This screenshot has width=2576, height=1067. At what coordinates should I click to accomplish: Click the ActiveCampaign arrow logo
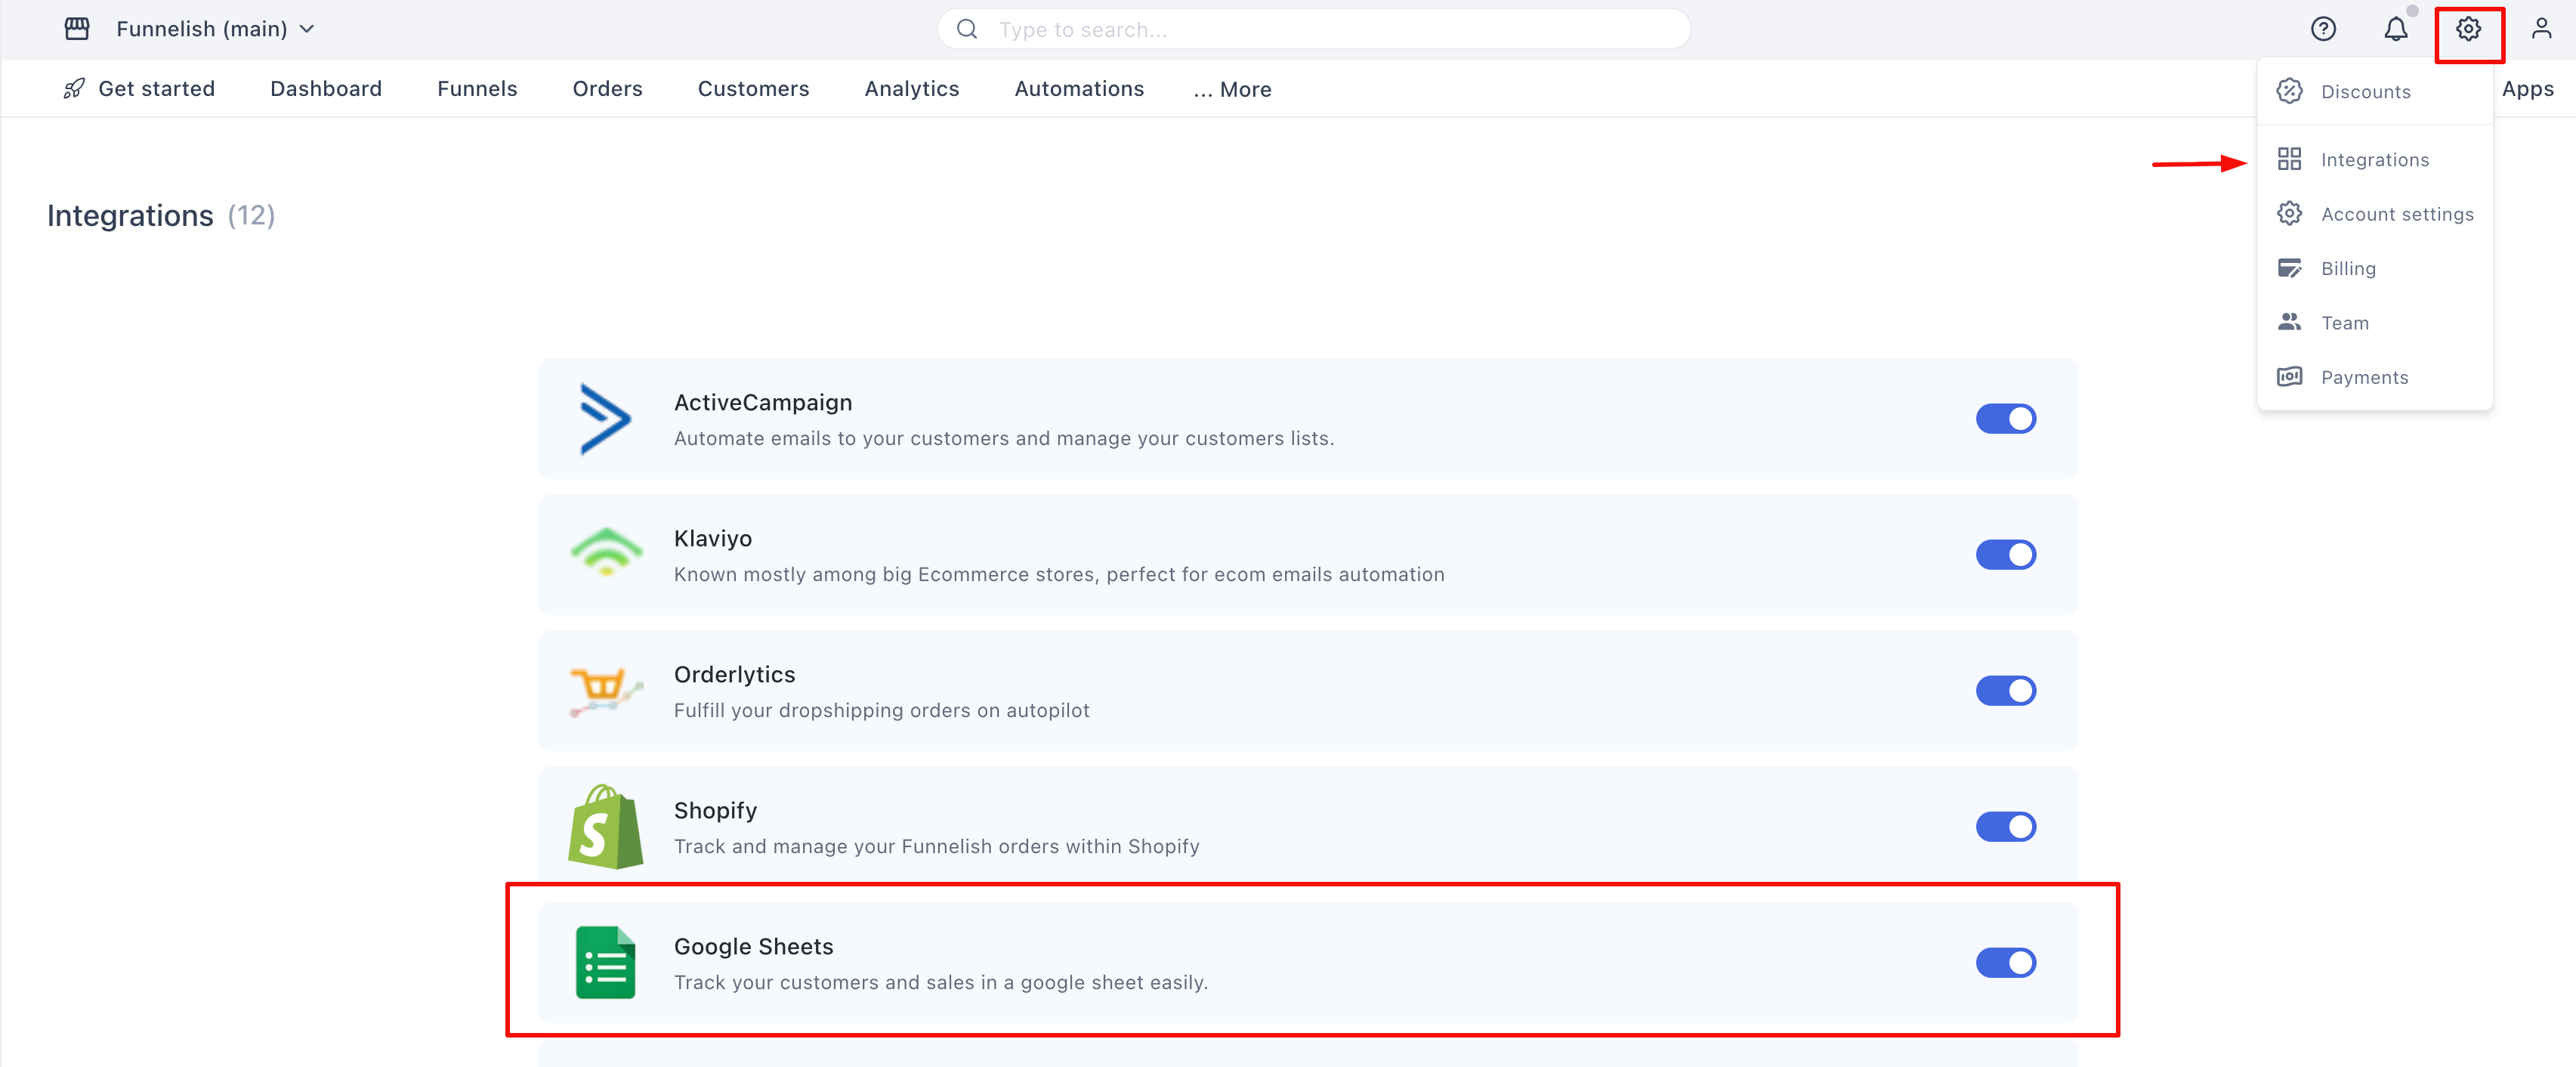coord(605,418)
